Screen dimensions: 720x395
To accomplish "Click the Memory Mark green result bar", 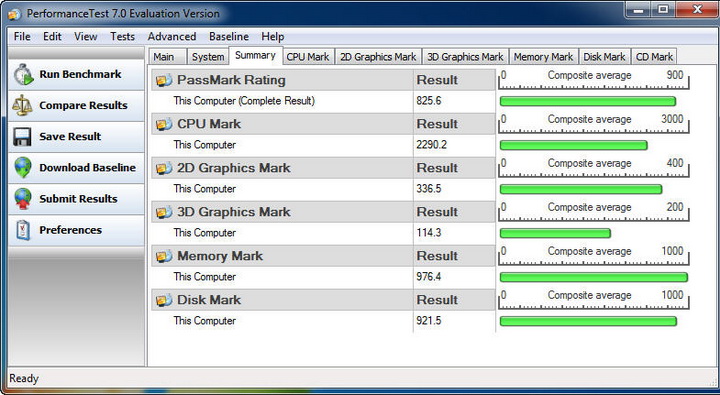I will tap(594, 277).
